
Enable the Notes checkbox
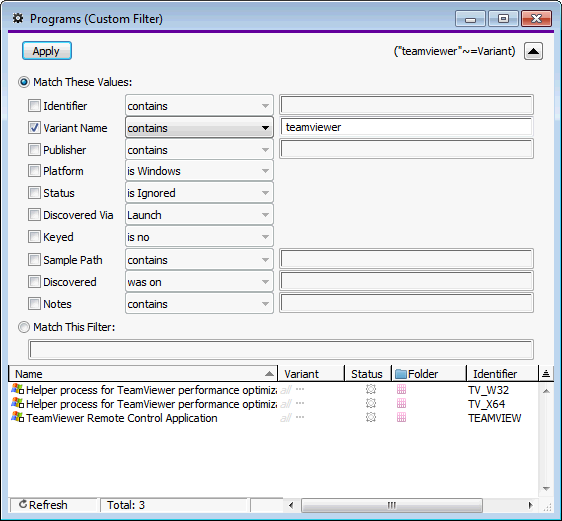[x=34, y=304]
